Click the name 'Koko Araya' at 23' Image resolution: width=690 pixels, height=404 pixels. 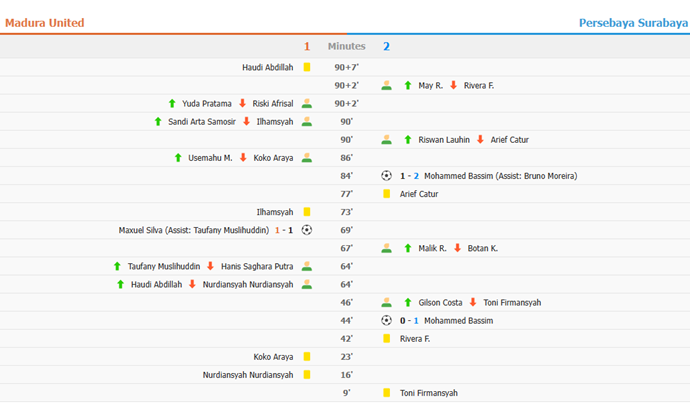(273, 357)
